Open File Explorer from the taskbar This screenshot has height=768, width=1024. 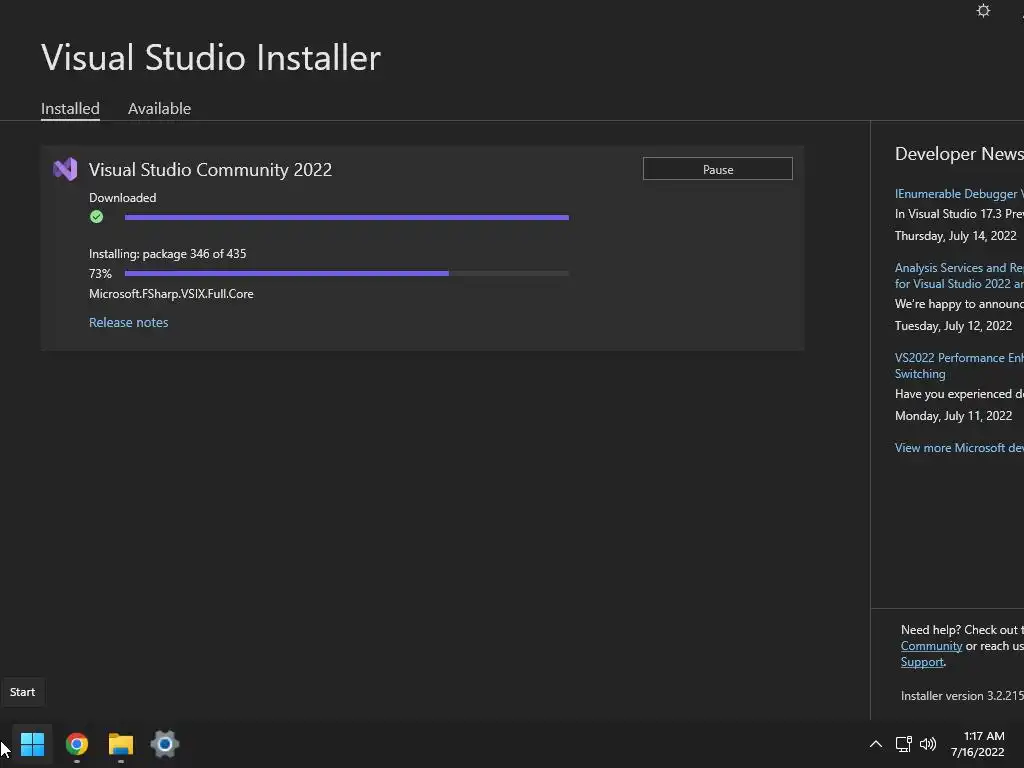[x=121, y=744]
